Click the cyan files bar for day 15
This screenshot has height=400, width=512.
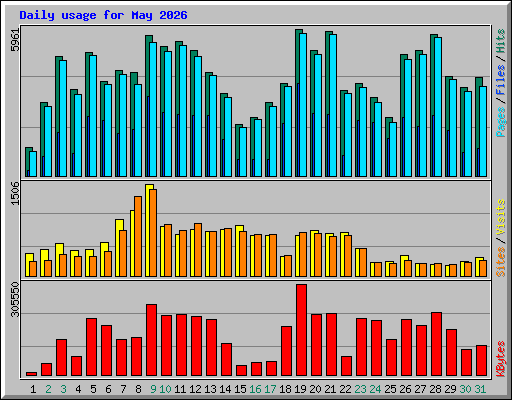coord(243,152)
